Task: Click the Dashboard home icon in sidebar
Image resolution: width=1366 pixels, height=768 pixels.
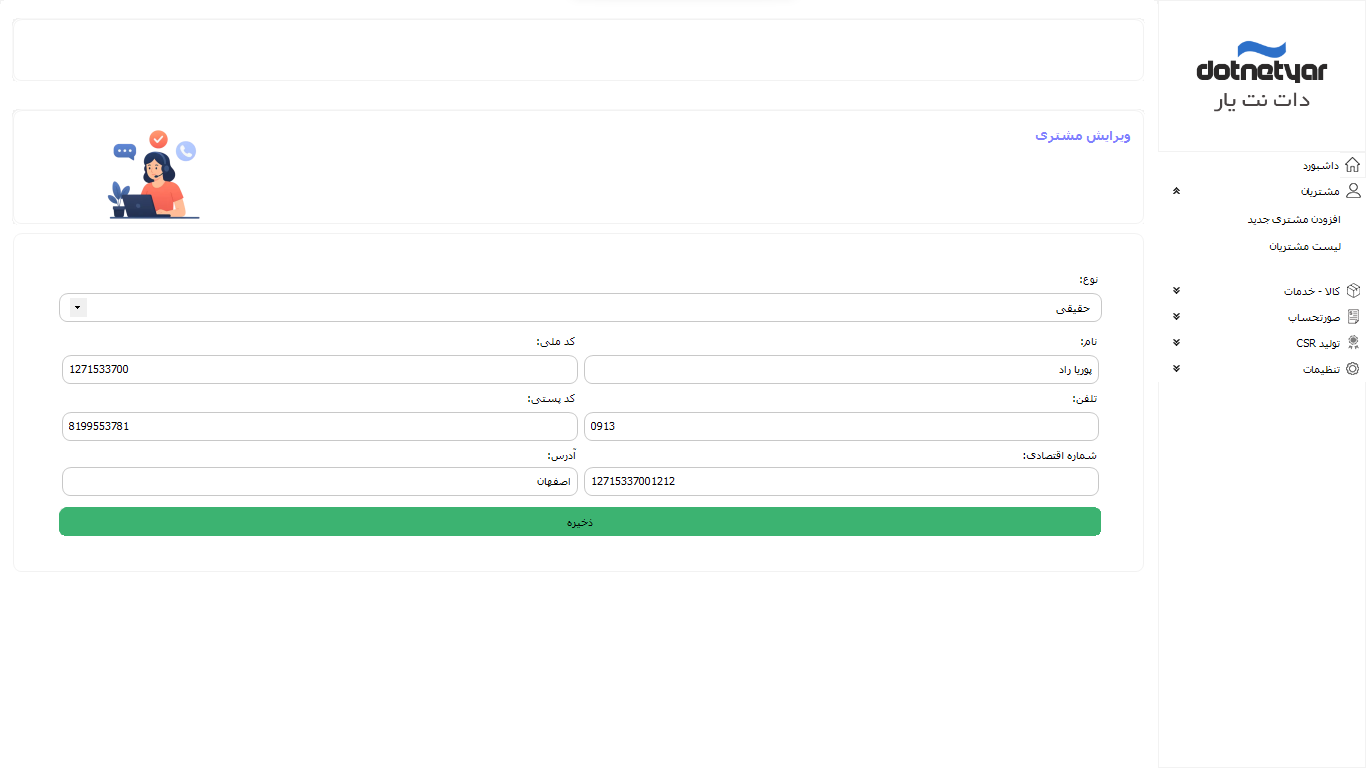Action: (x=1352, y=165)
